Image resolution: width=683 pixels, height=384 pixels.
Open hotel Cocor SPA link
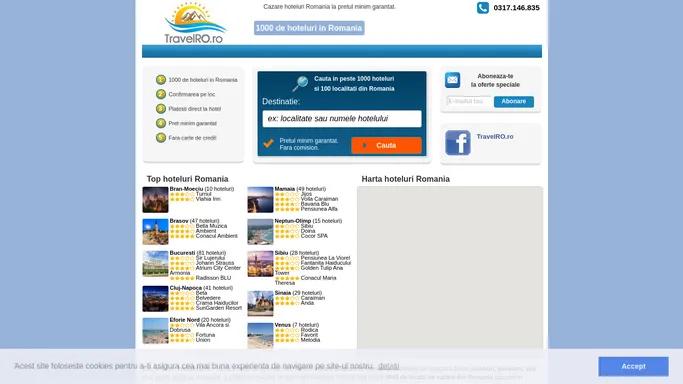coord(314,236)
